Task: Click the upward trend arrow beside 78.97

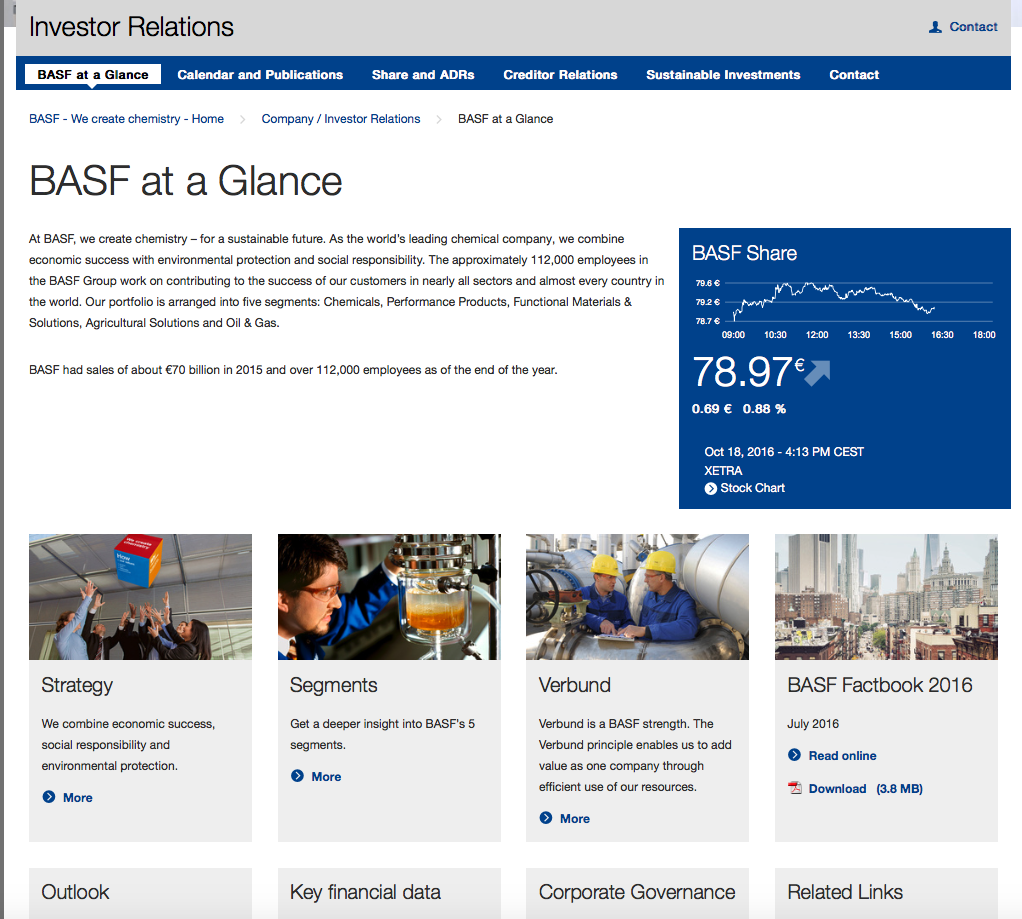Action: click(817, 373)
